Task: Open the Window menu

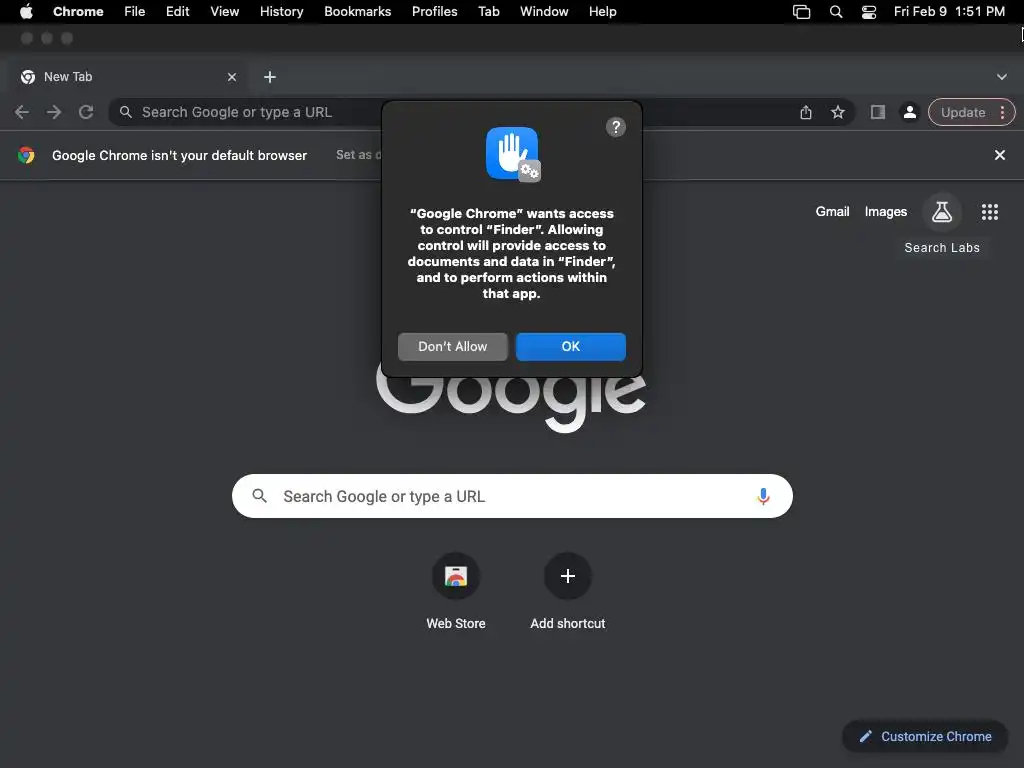Action: [544, 11]
